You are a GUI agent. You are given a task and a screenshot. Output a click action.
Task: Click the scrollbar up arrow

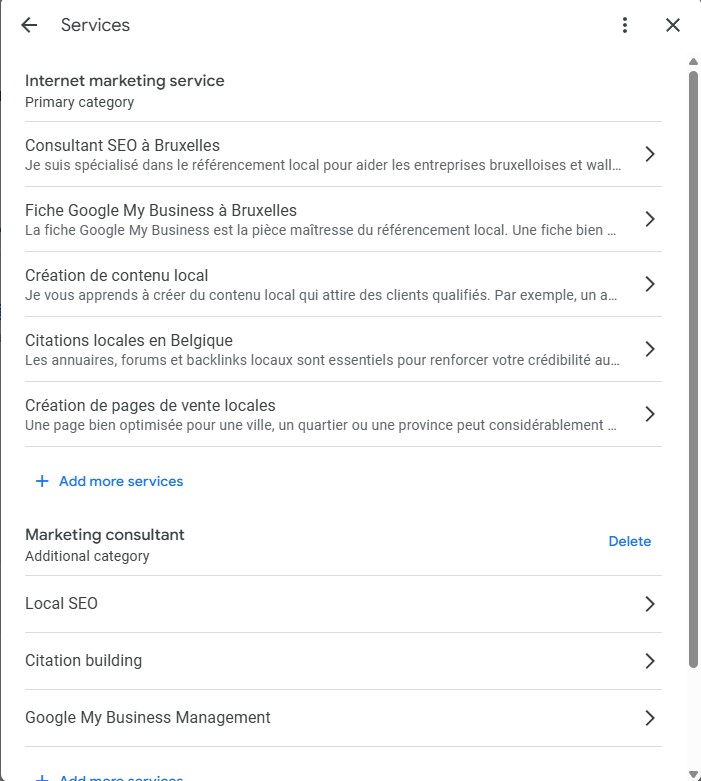(x=693, y=62)
